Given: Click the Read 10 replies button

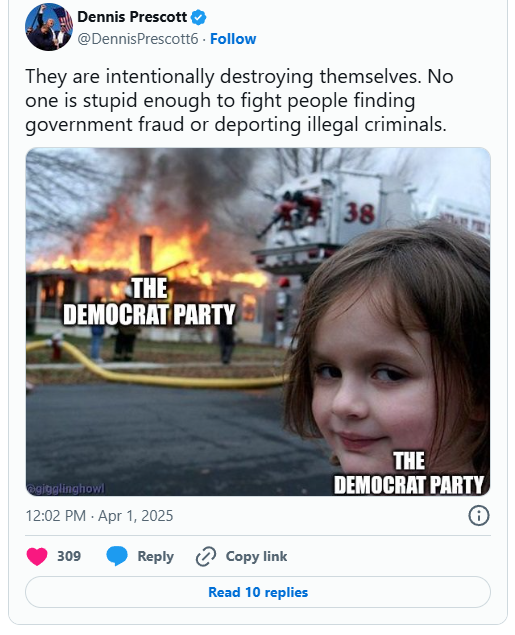Looking at the screenshot, I should point(258,592).
